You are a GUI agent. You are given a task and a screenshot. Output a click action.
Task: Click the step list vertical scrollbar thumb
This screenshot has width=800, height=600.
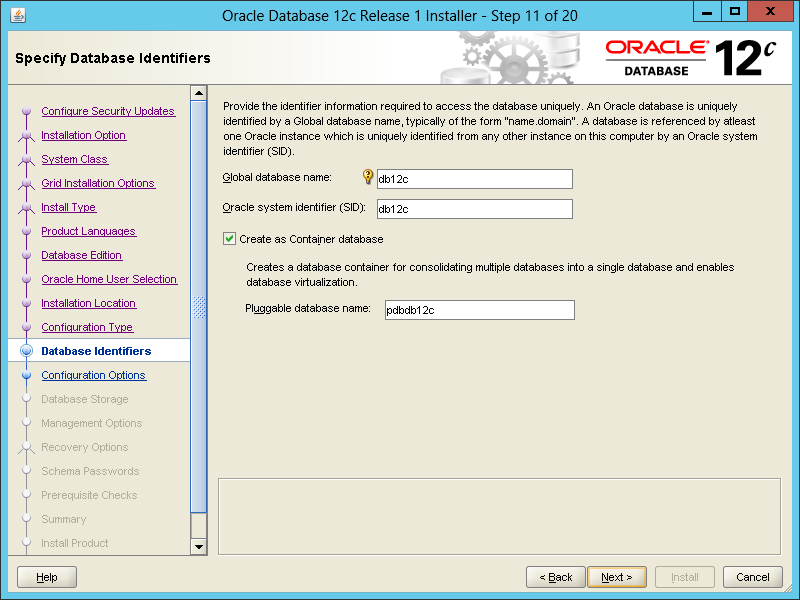click(x=199, y=307)
